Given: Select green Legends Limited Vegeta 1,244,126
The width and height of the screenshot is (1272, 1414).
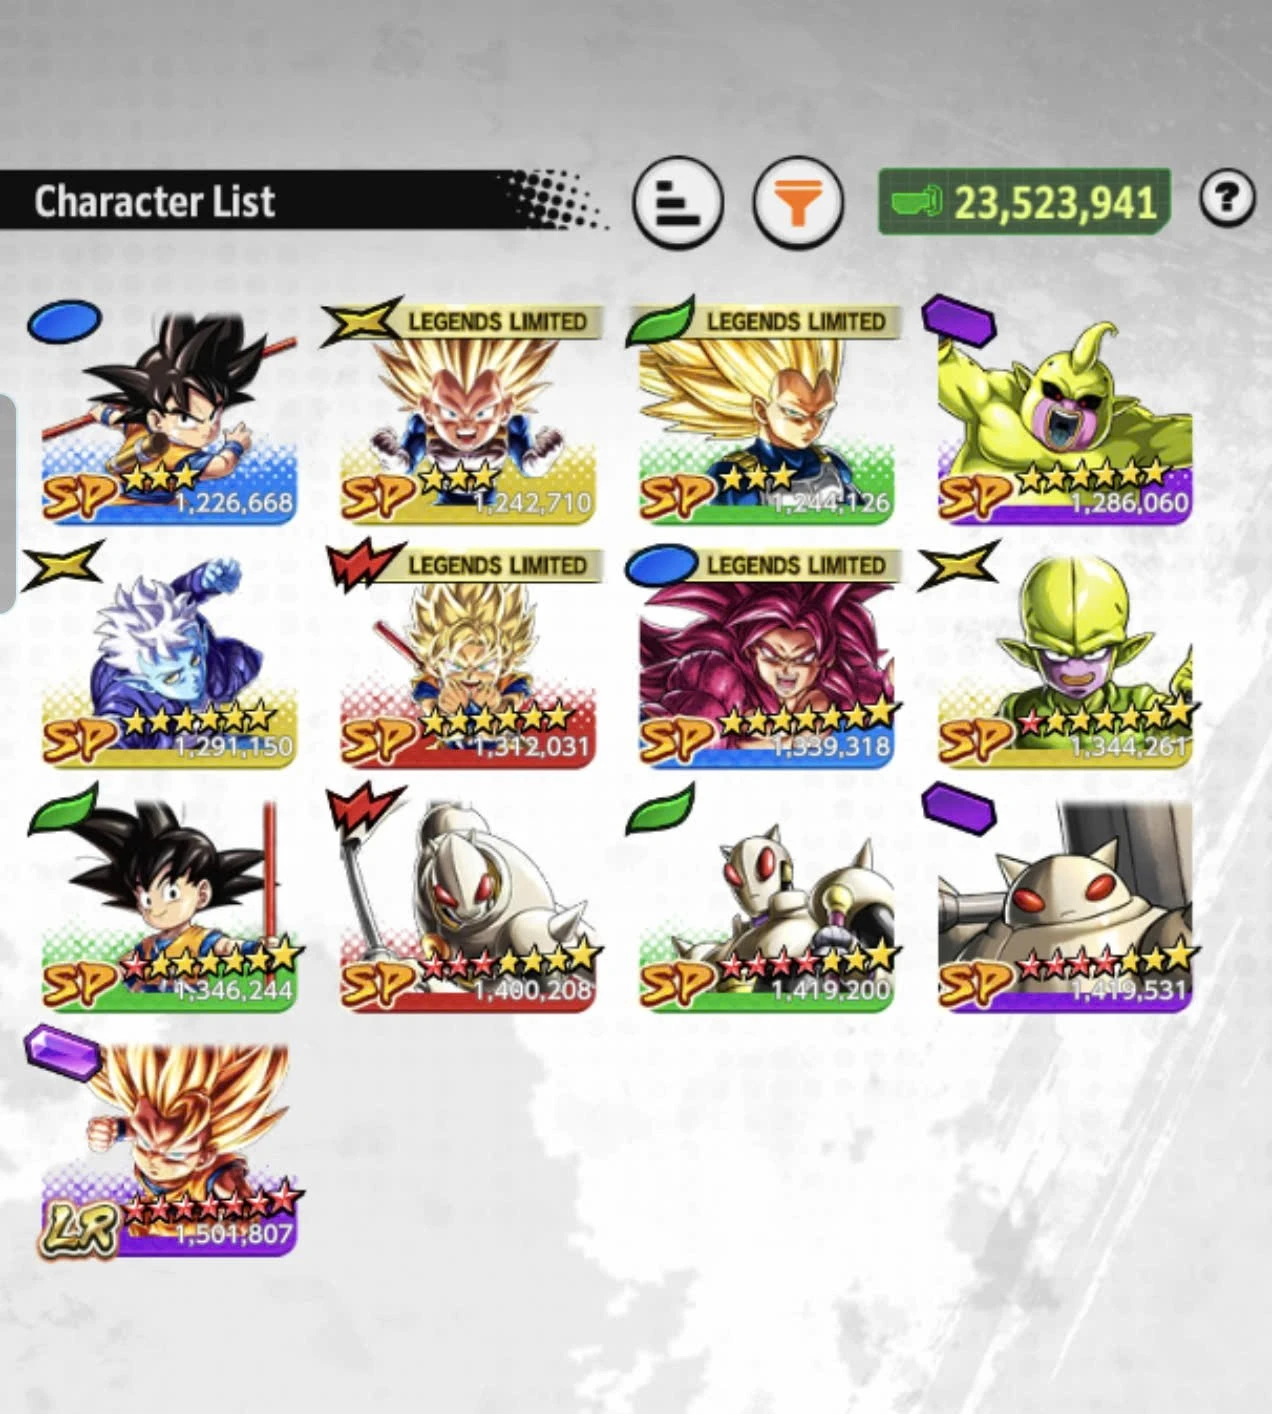Looking at the screenshot, I should (767, 416).
